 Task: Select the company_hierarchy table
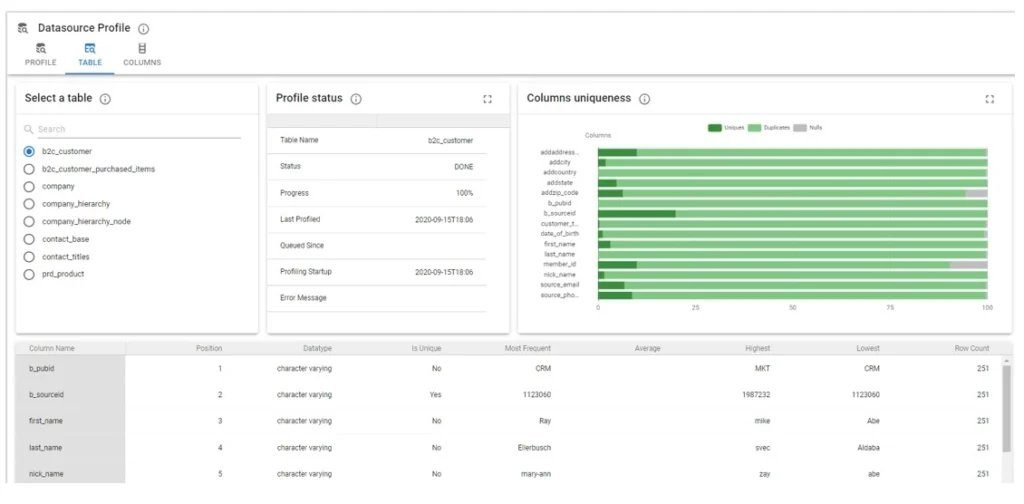(x=29, y=204)
